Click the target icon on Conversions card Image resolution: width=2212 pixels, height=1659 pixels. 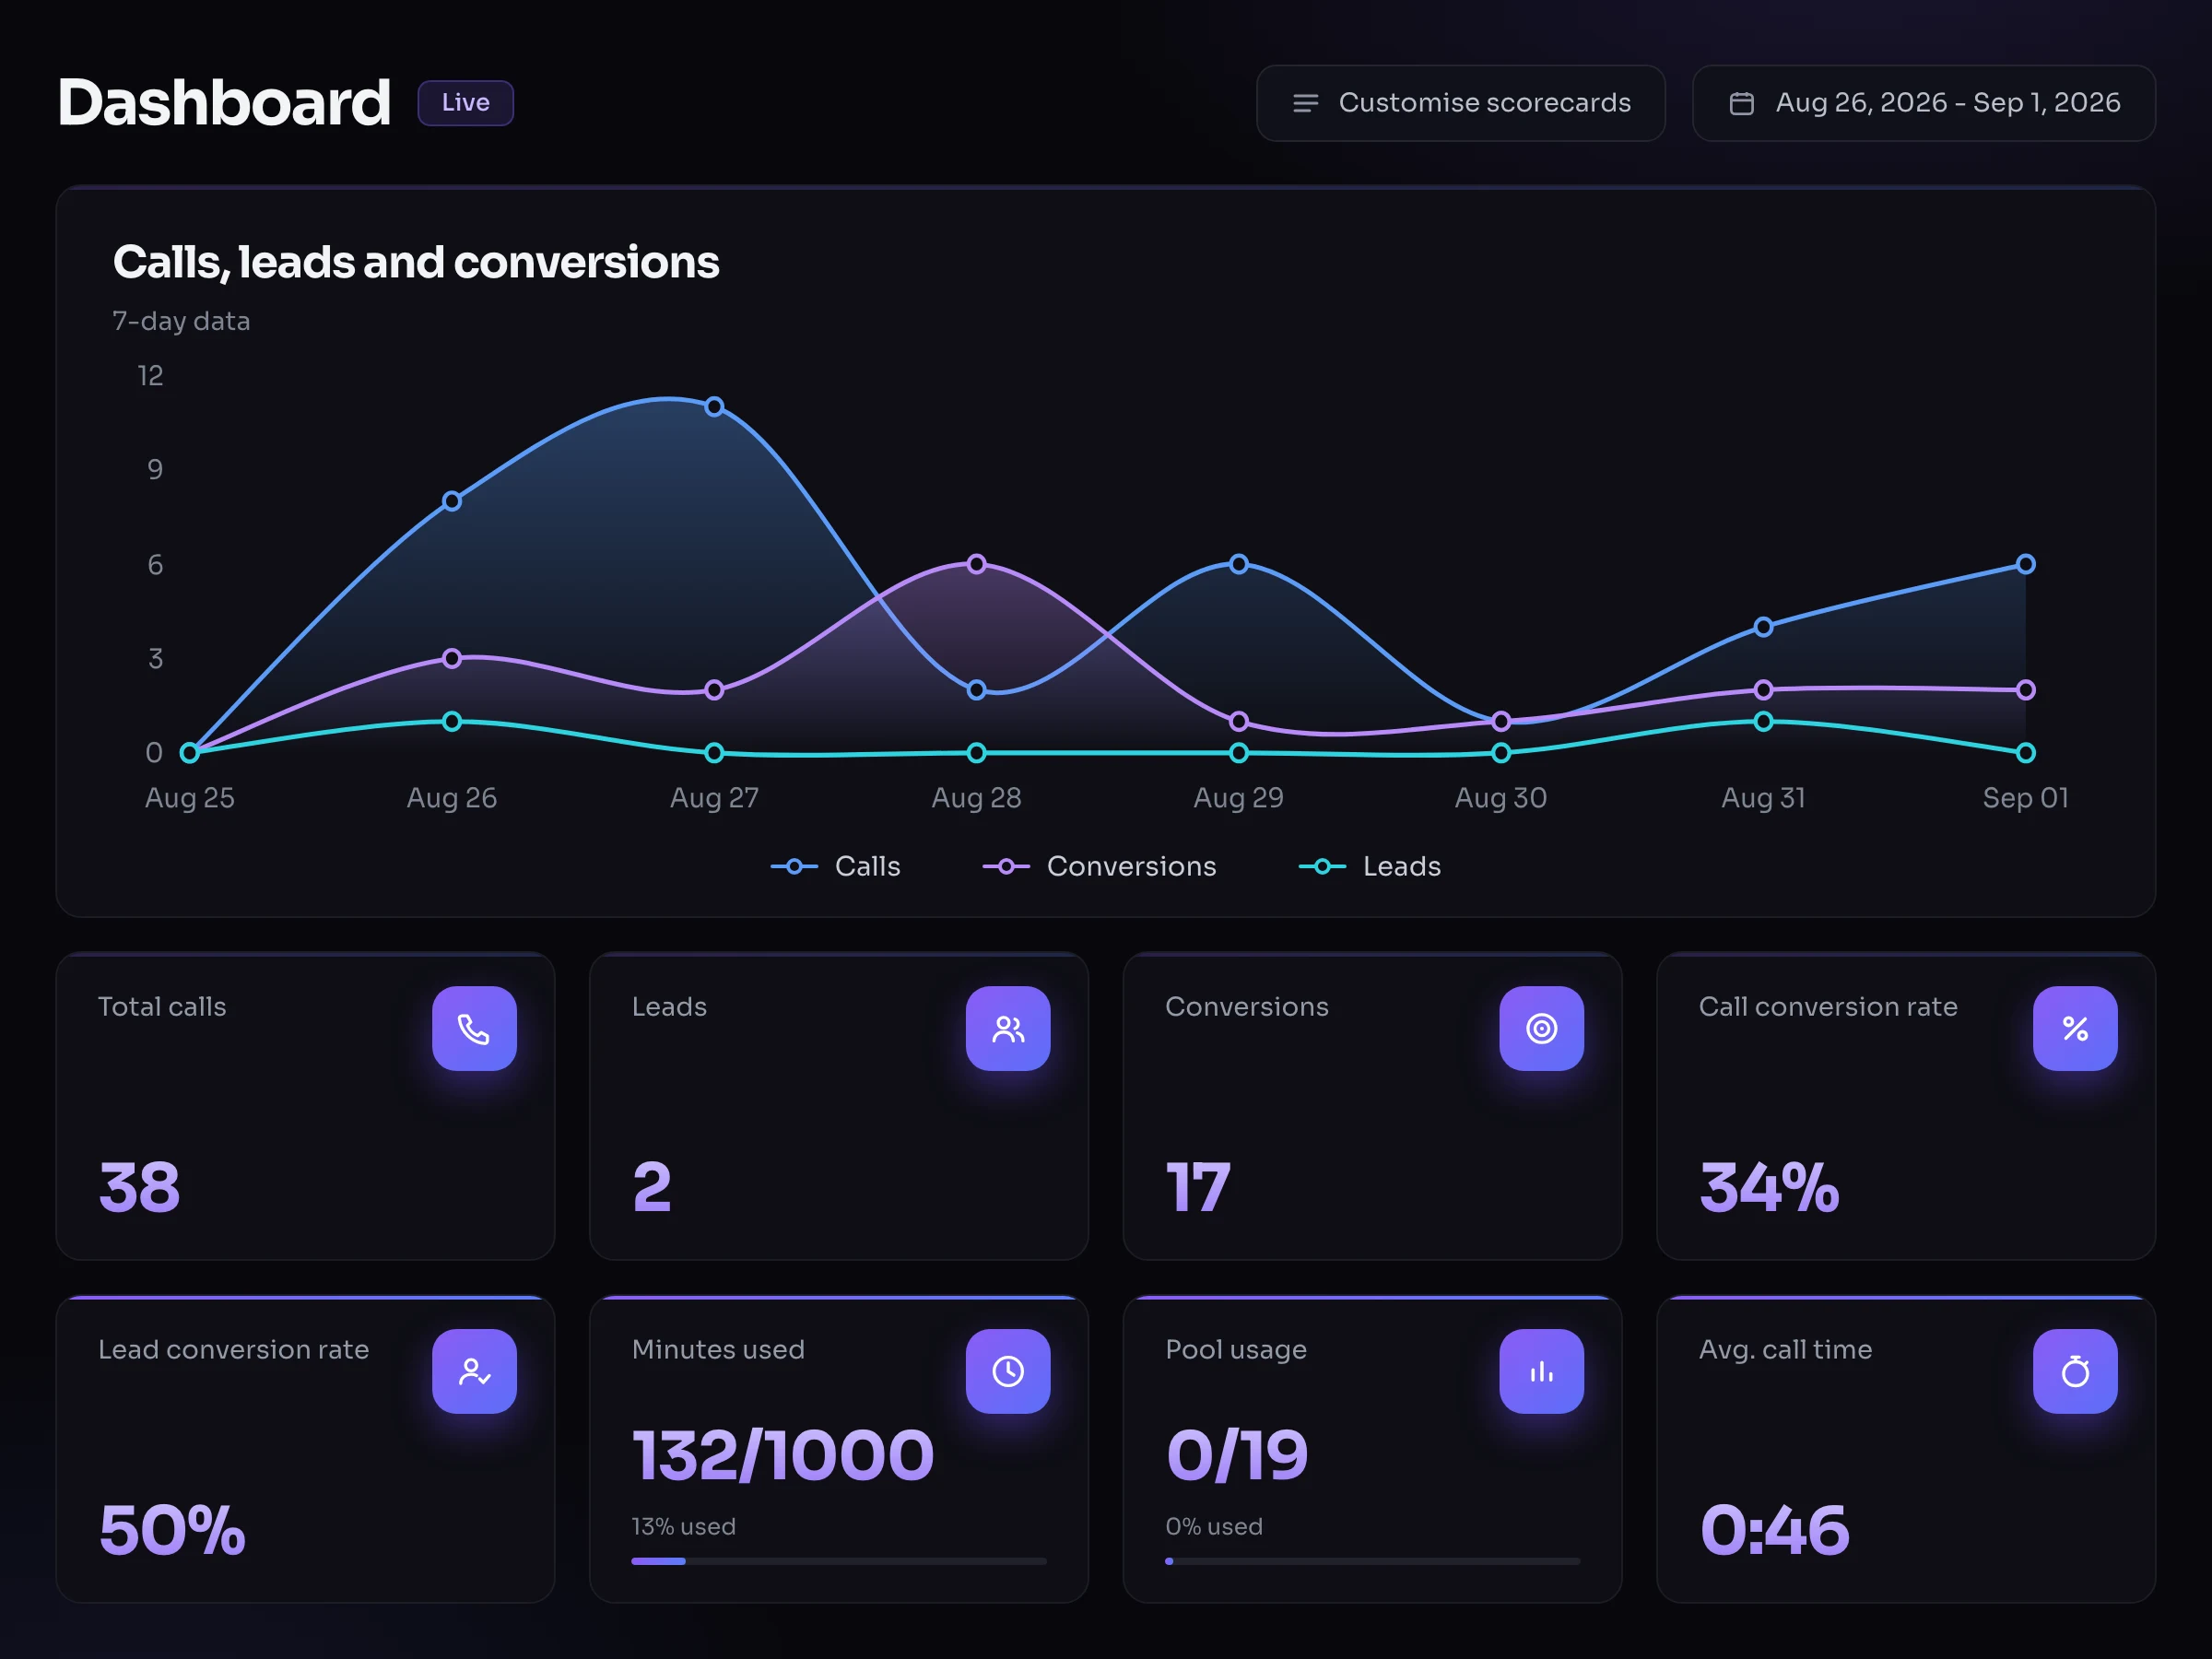pyautogui.click(x=1541, y=1028)
